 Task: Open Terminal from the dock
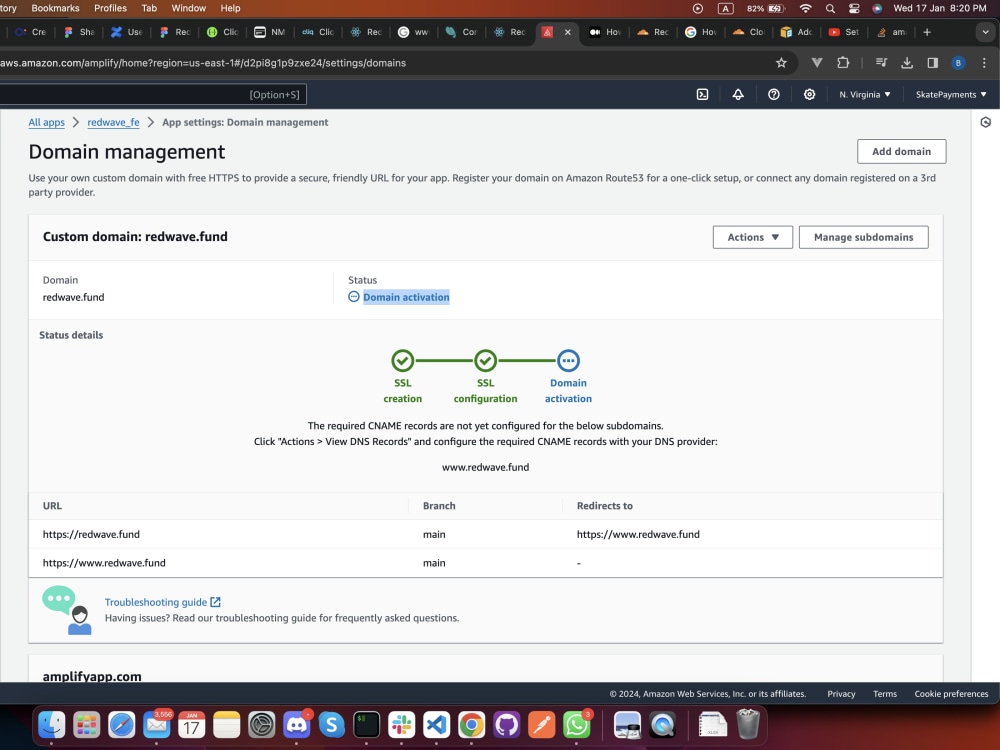[x=367, y=725]
